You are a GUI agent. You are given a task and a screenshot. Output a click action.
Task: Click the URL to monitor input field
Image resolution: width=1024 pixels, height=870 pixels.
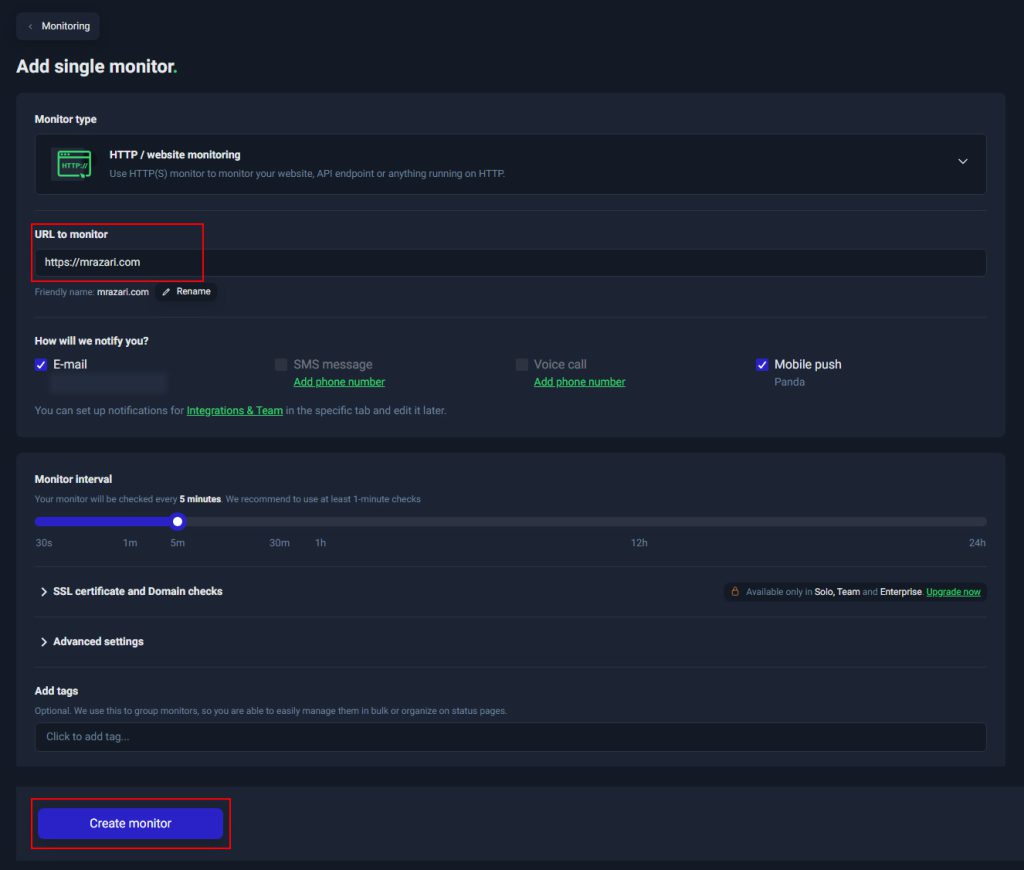510,263
